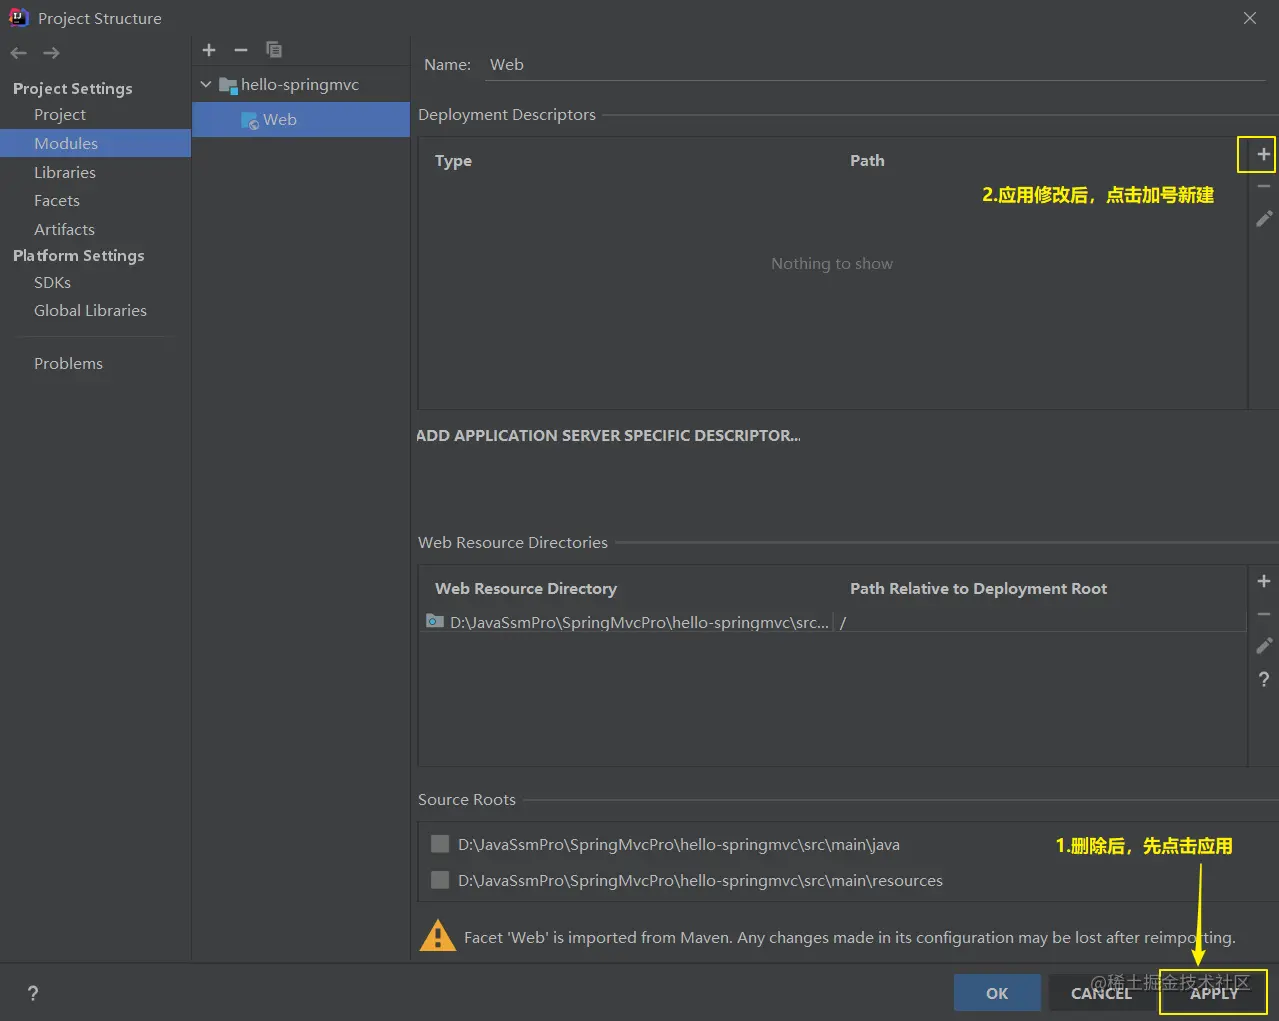Click the forward navigation arrow
This screenshot has width=1279, height=1021.
51,53
